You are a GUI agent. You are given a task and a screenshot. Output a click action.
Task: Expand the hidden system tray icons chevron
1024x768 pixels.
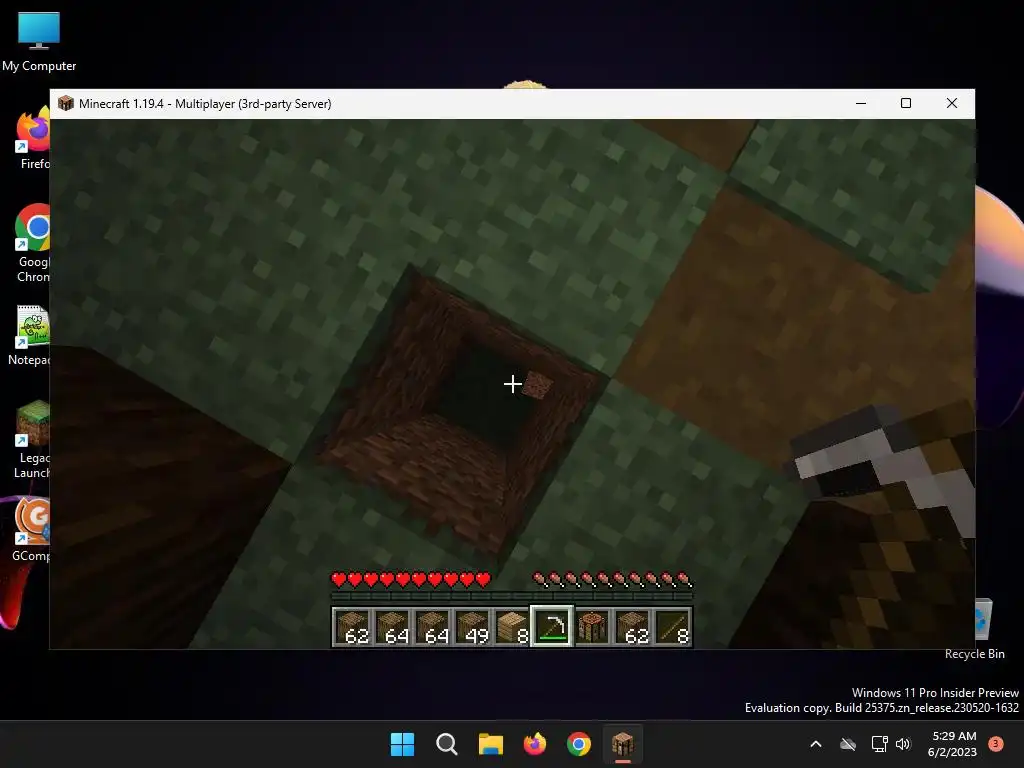pyautogui.click(x=816, y=744)
